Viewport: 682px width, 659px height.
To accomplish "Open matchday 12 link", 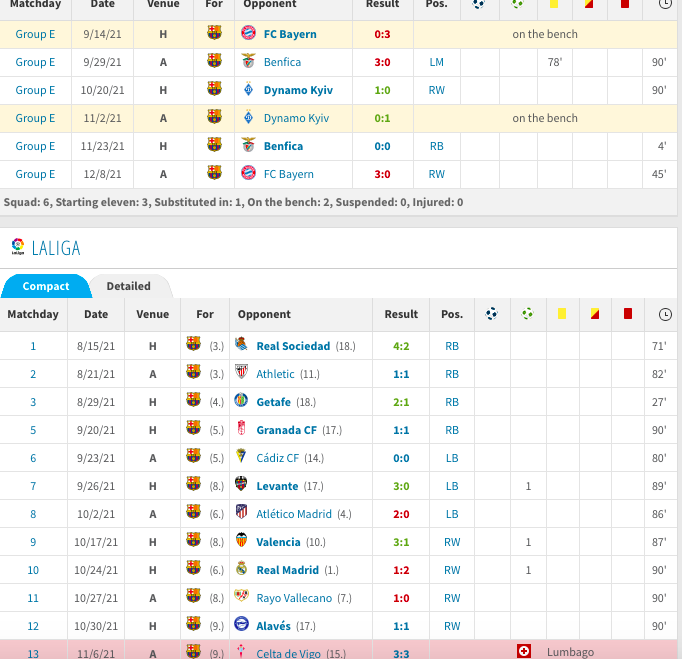I will click(33, 626).
